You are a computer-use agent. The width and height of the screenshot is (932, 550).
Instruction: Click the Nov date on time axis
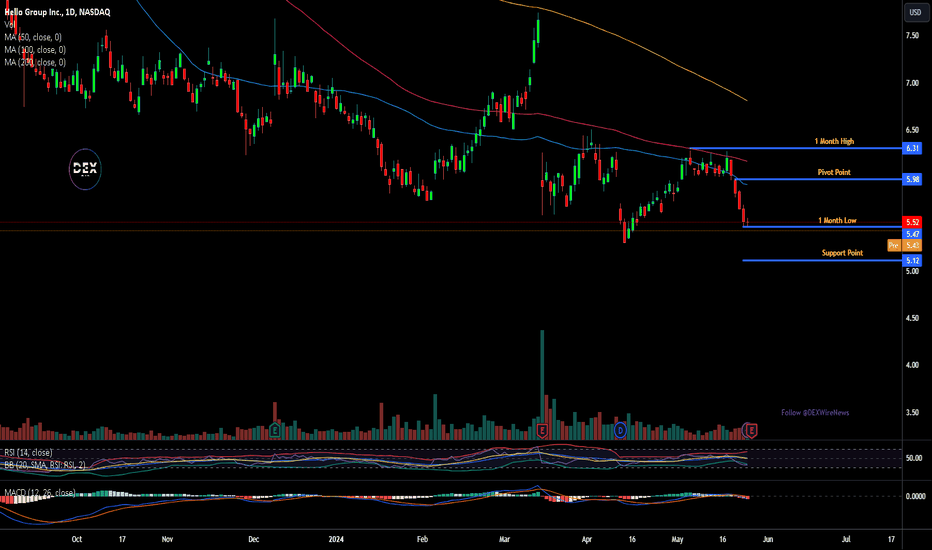(167, 539)
